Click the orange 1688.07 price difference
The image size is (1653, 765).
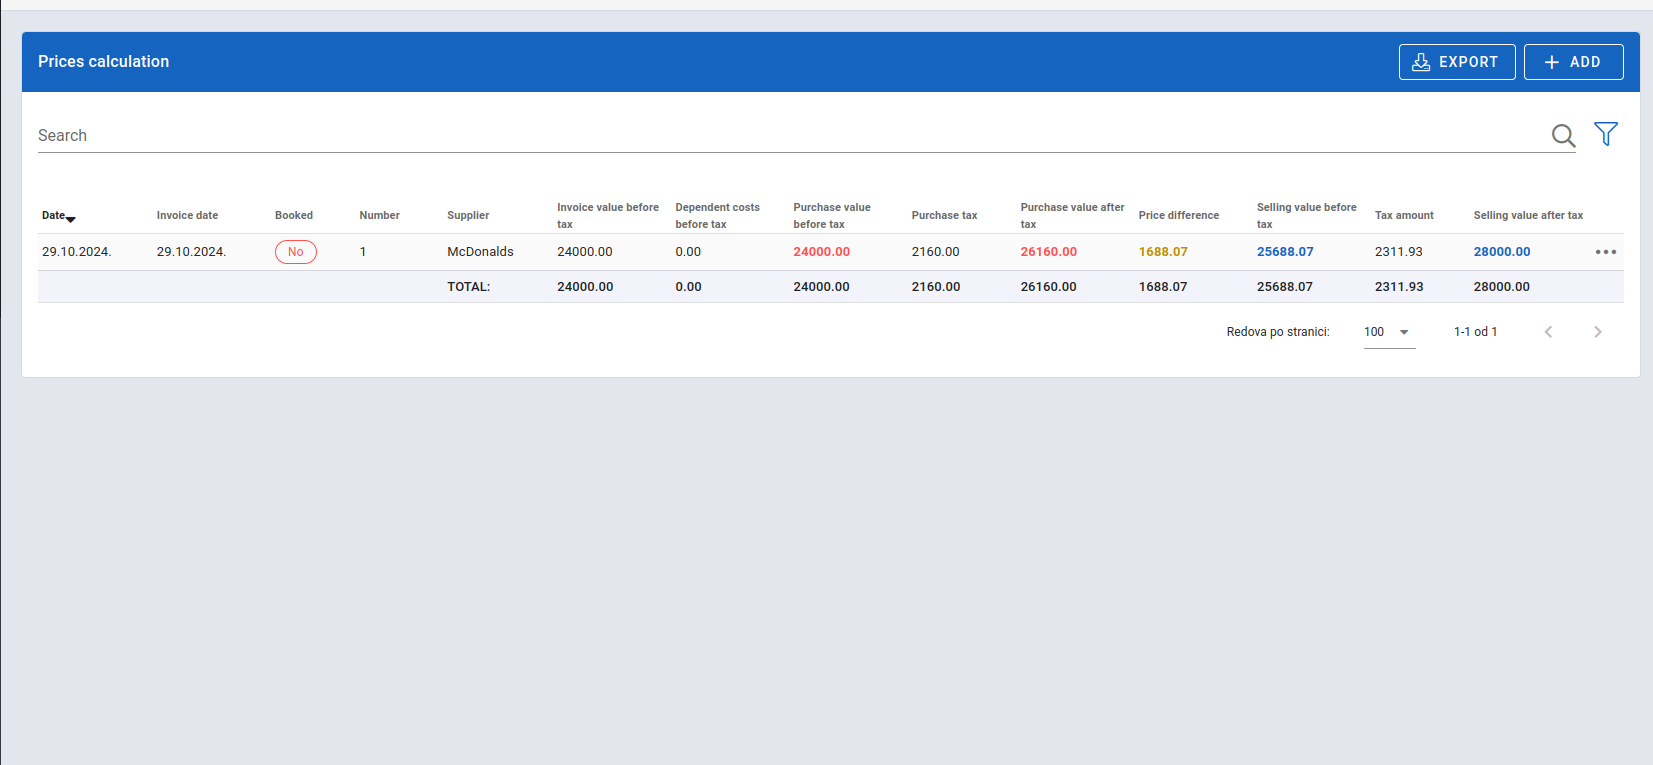pos(1163,252)
